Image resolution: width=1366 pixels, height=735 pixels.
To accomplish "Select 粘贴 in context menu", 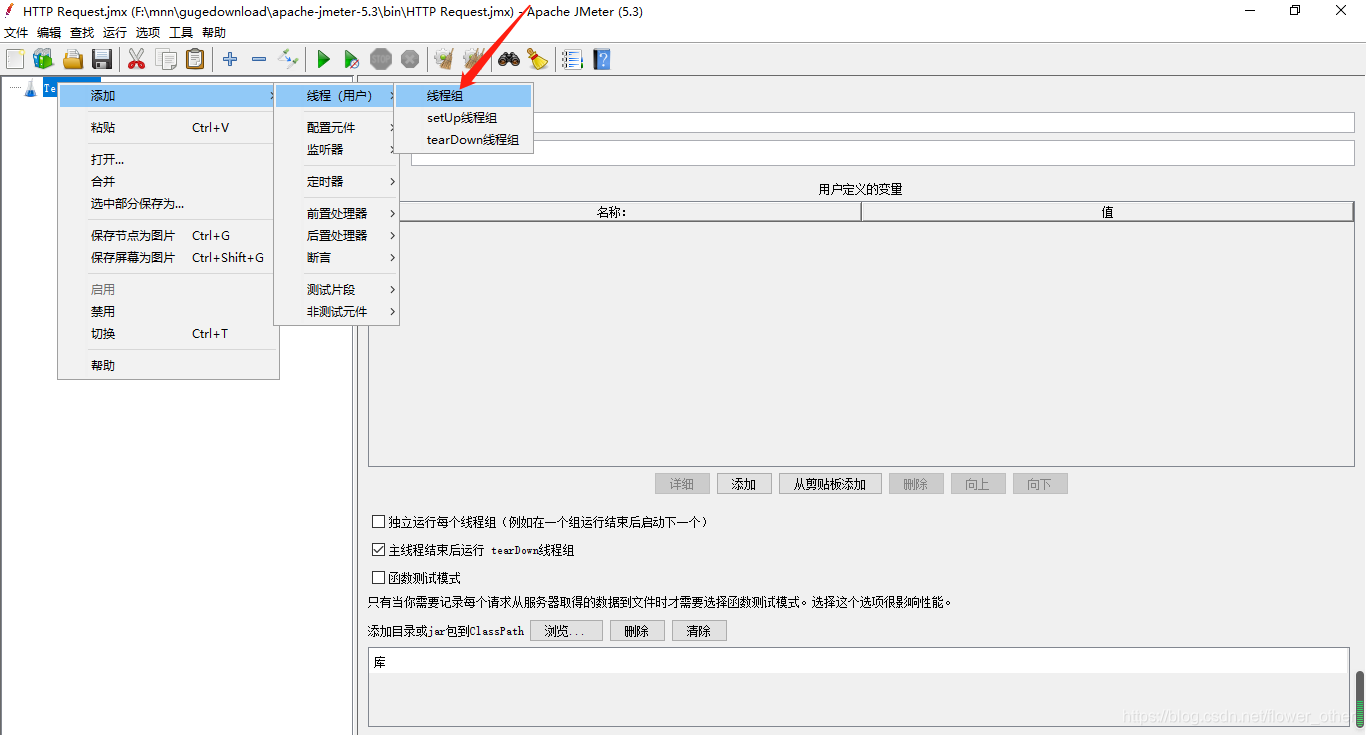I will click(x=168, y=128).
